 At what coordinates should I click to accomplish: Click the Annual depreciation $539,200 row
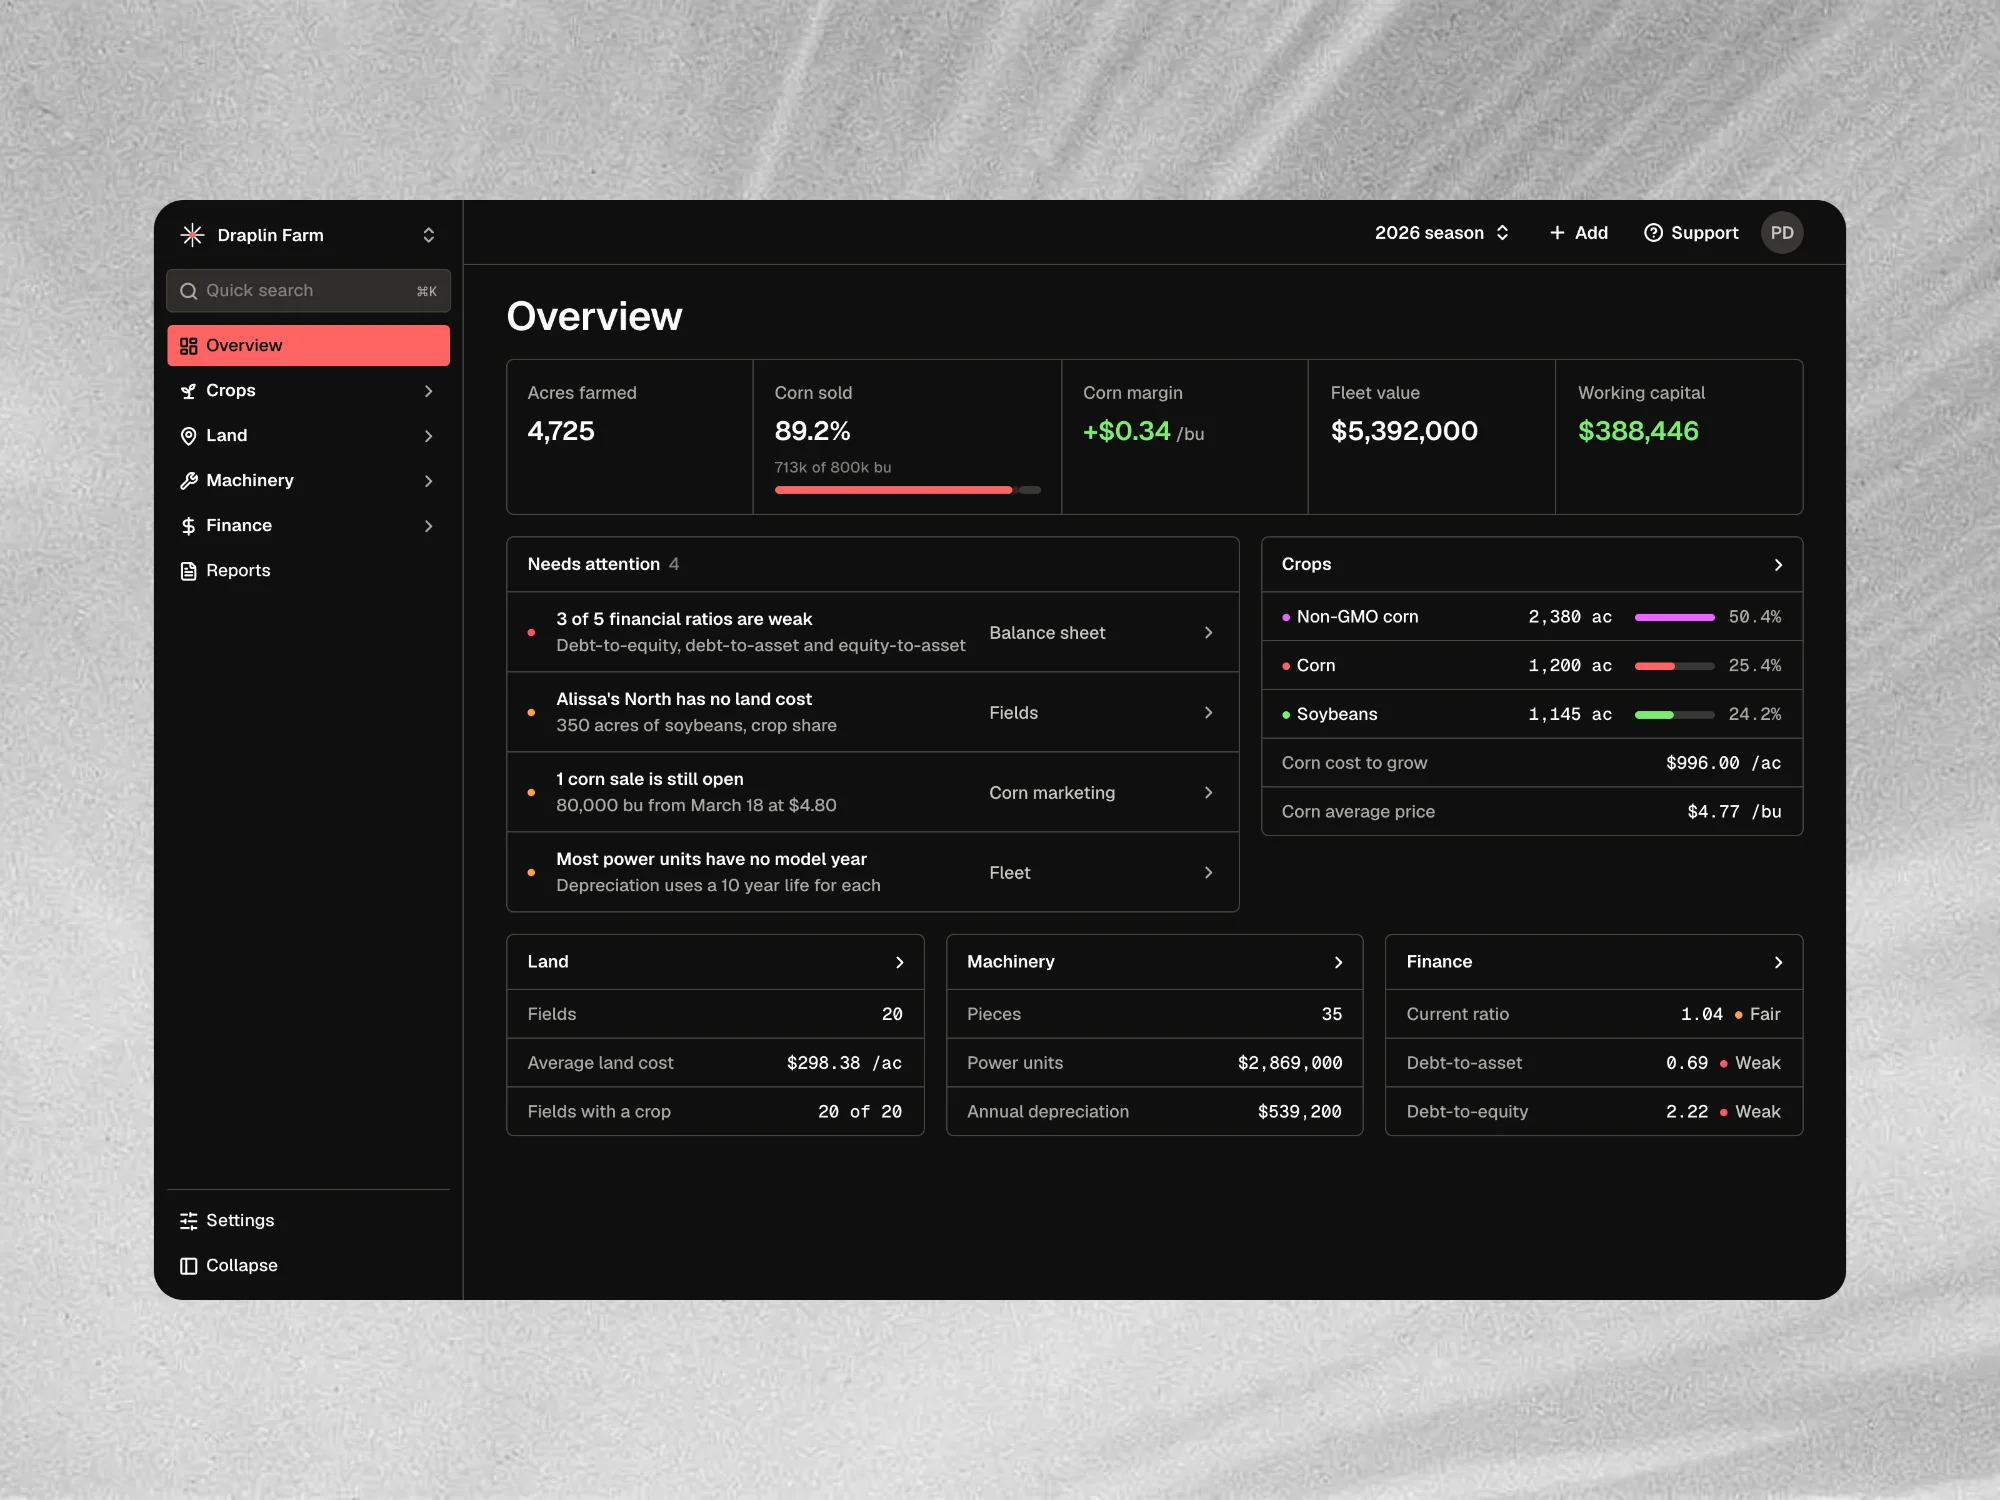tap(1154, 1112)
